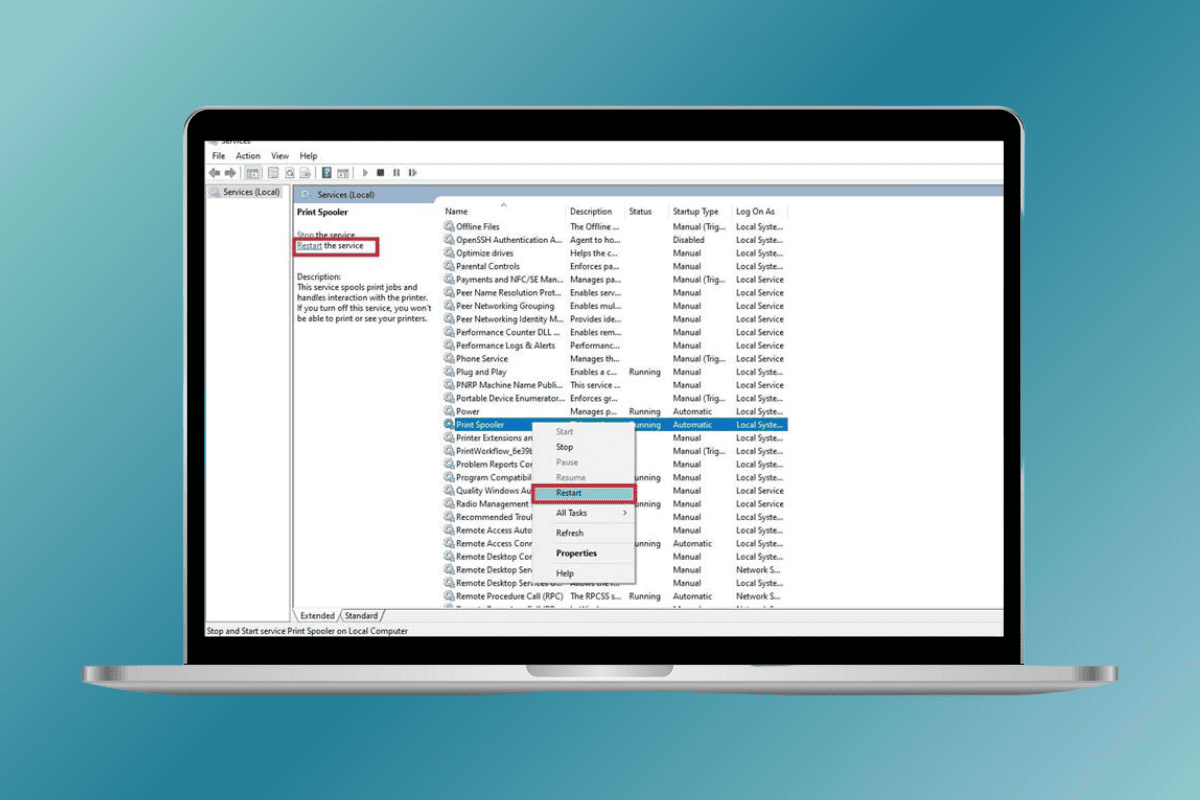The image size is (1200, 800).
Task: Select Services (Local) in the console tree
Action: click(244, 192)
